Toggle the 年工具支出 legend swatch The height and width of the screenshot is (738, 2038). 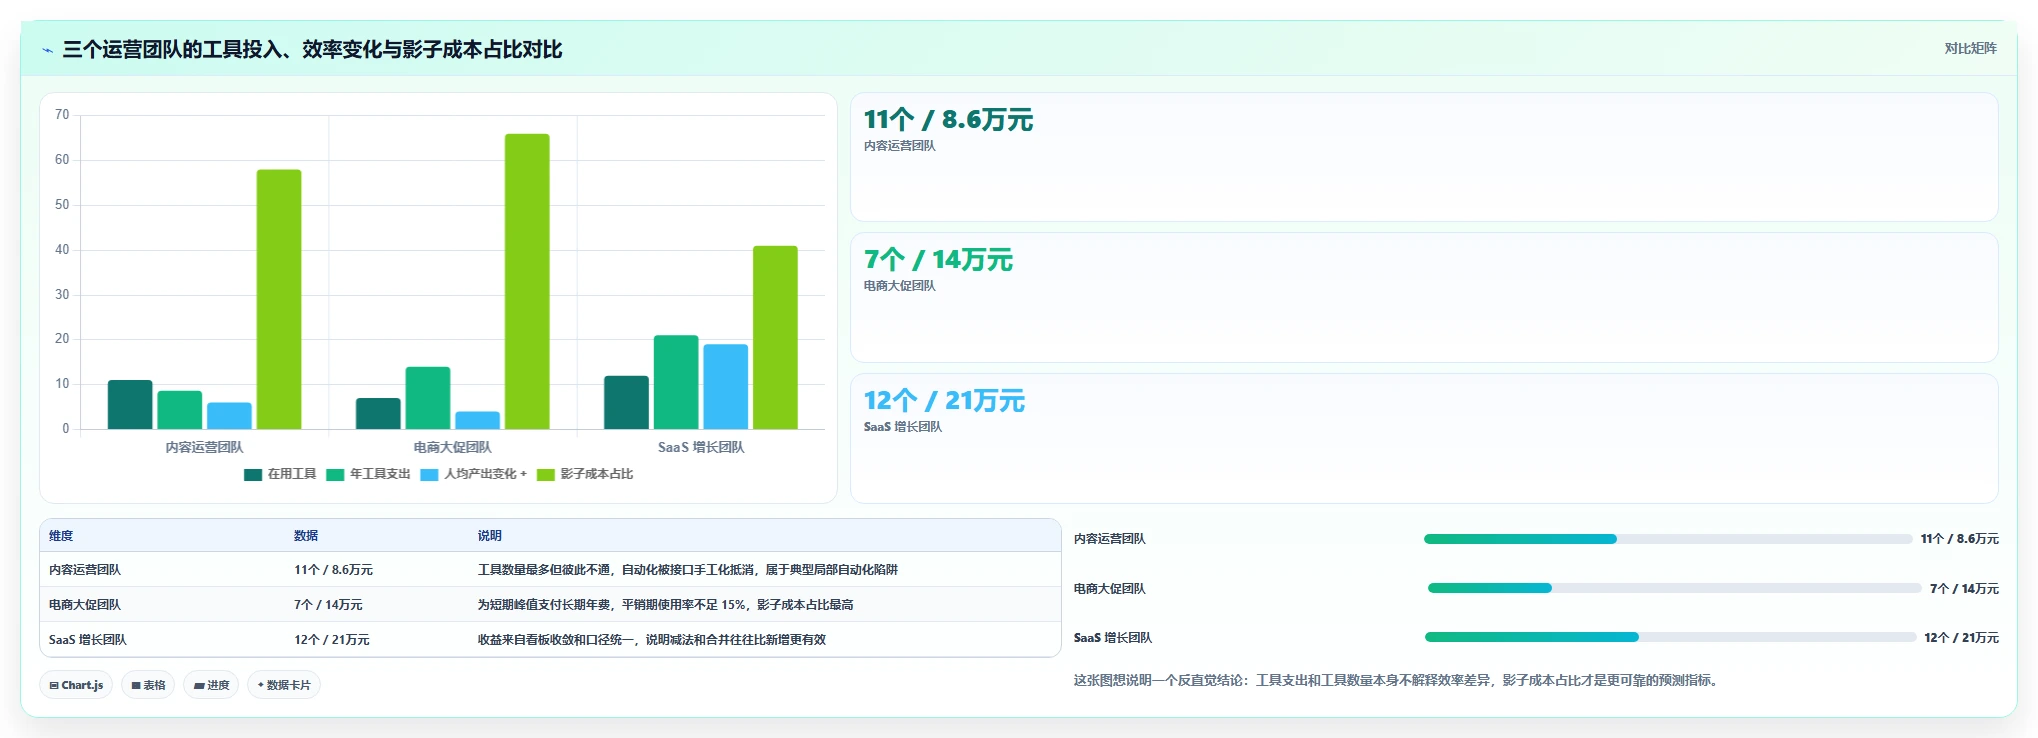[335, 475]
